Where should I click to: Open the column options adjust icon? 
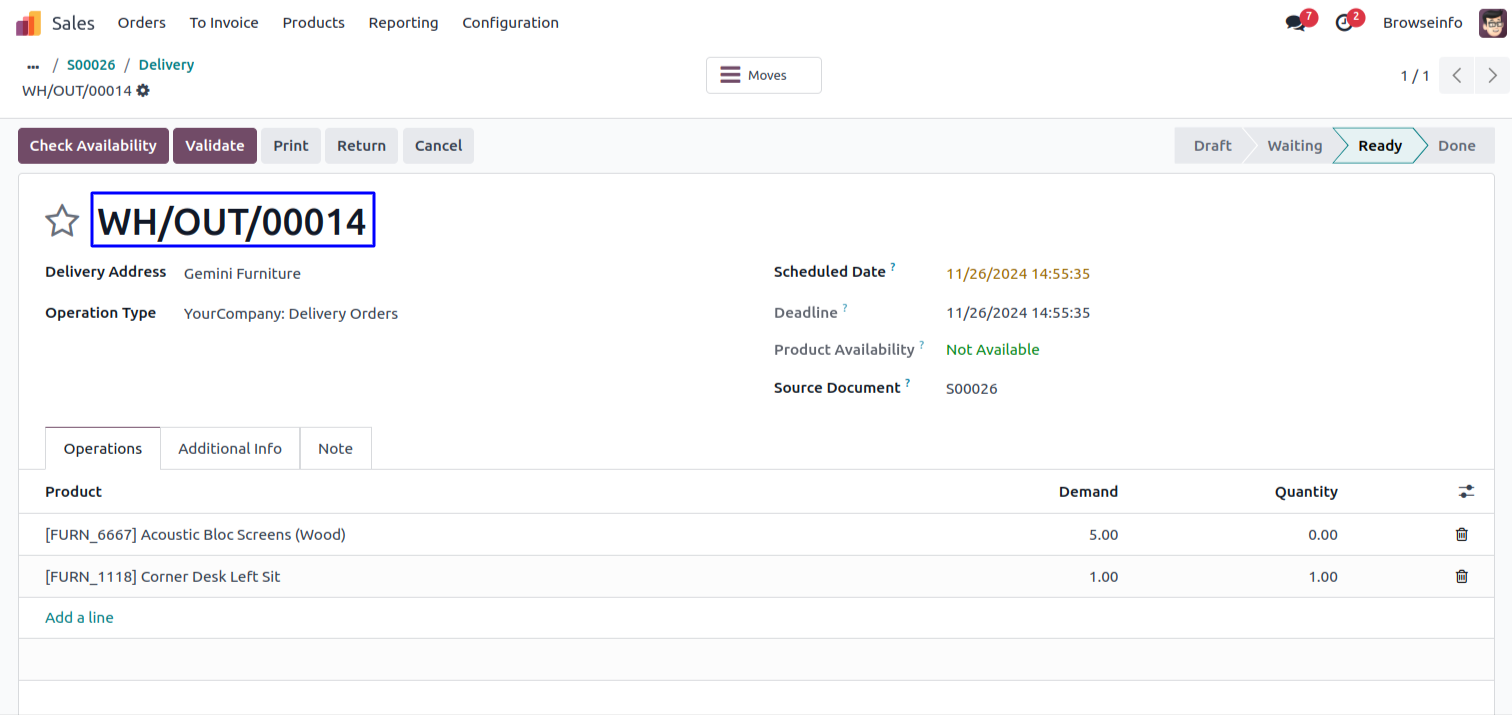pos(1465,492)
